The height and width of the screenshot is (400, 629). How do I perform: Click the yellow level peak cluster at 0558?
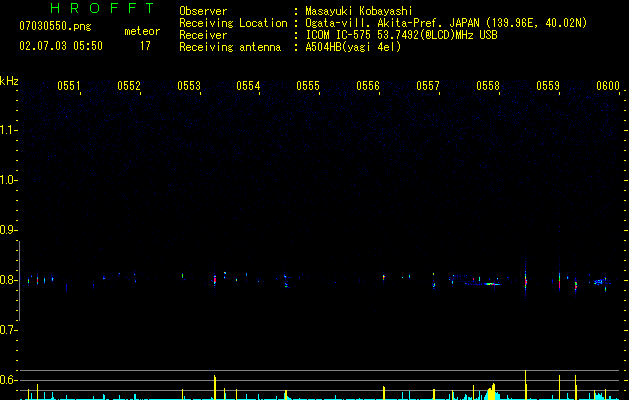tap(491, 392)
